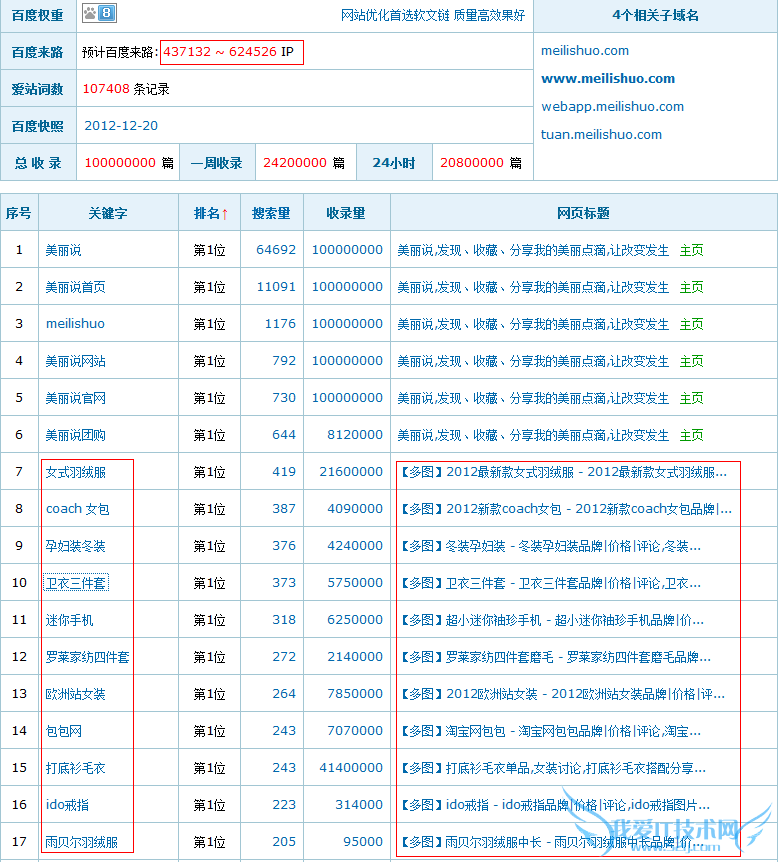This screenshot has width=778, height=862.
Task: Open keyword link 美丽说网站
Action: coord(75,361)
